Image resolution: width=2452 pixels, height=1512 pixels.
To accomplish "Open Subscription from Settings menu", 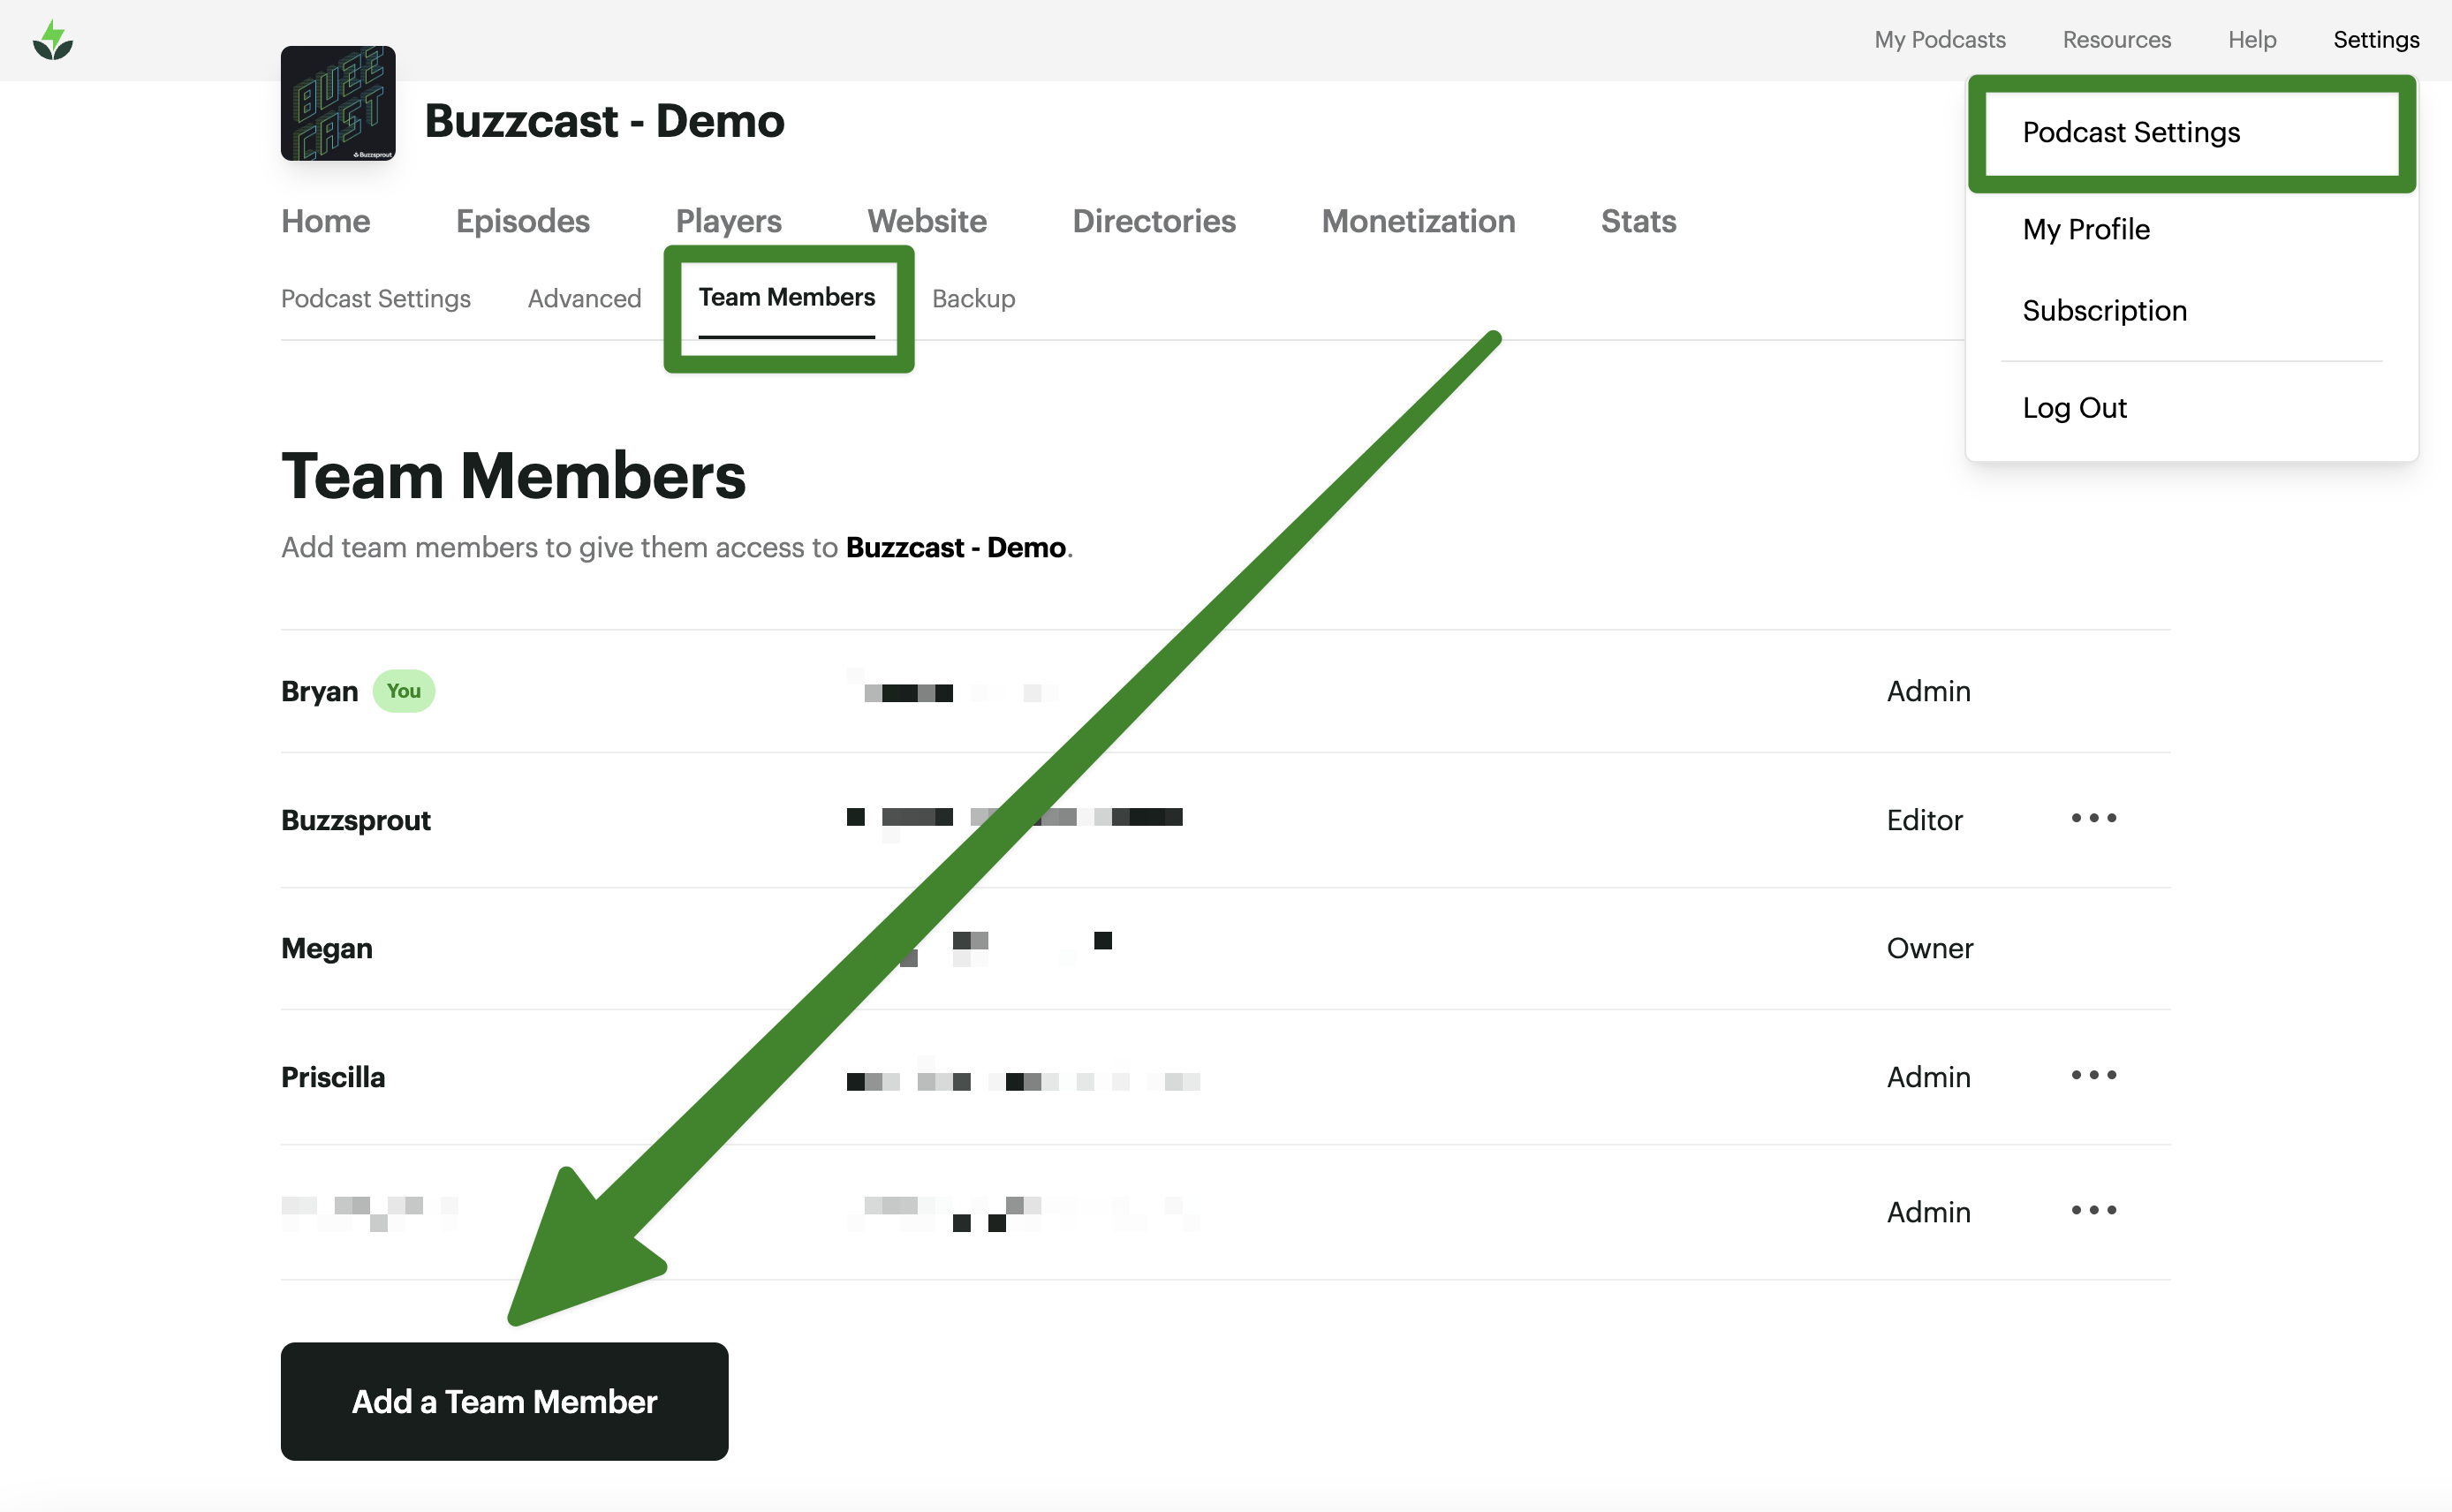I will (2104, 310).
